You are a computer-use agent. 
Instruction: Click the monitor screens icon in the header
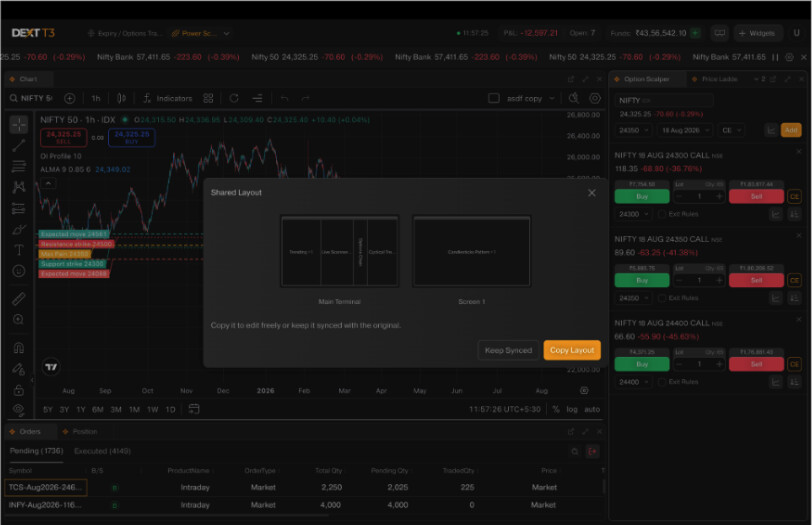click(719, 33)
